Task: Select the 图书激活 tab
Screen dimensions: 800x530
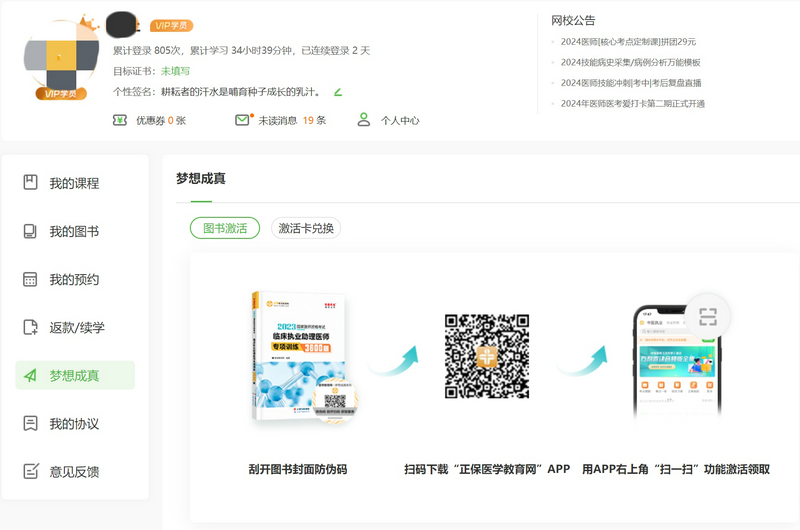Action: coord(225,228)
